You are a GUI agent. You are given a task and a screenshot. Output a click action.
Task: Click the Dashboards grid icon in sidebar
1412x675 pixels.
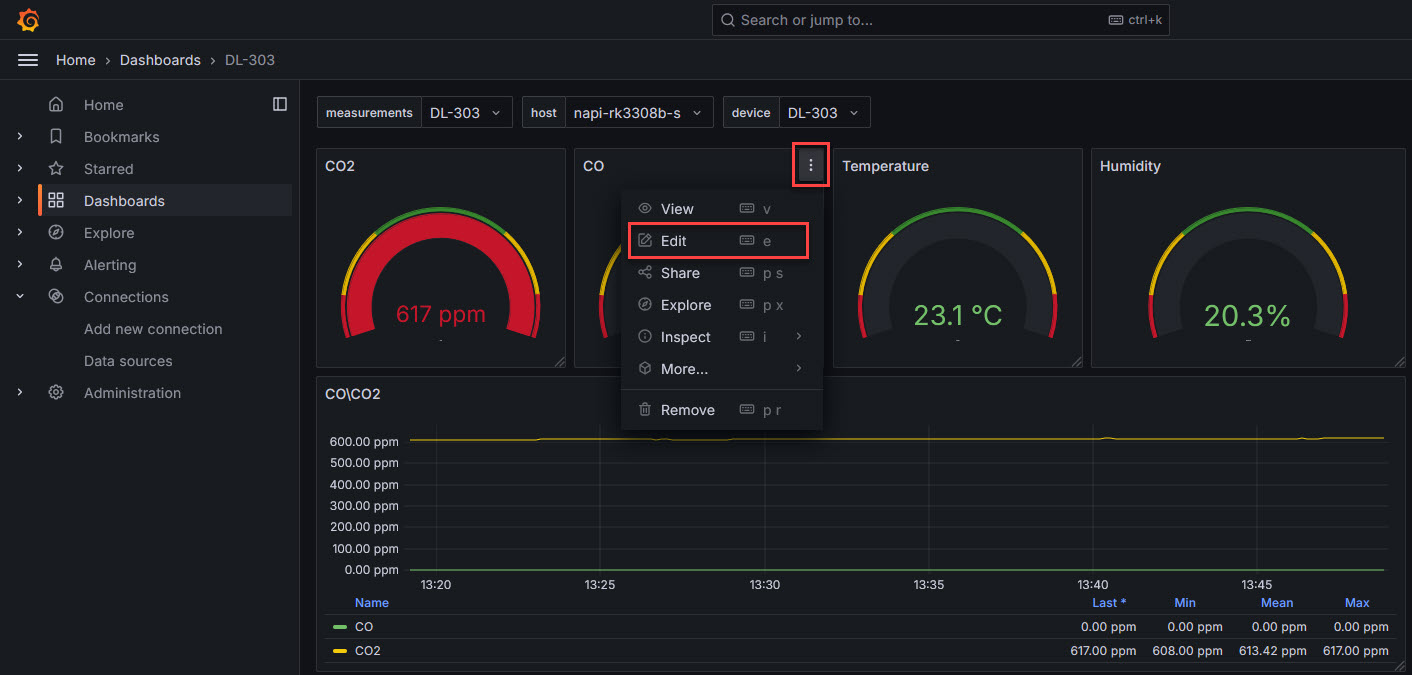tap(56, 200)
